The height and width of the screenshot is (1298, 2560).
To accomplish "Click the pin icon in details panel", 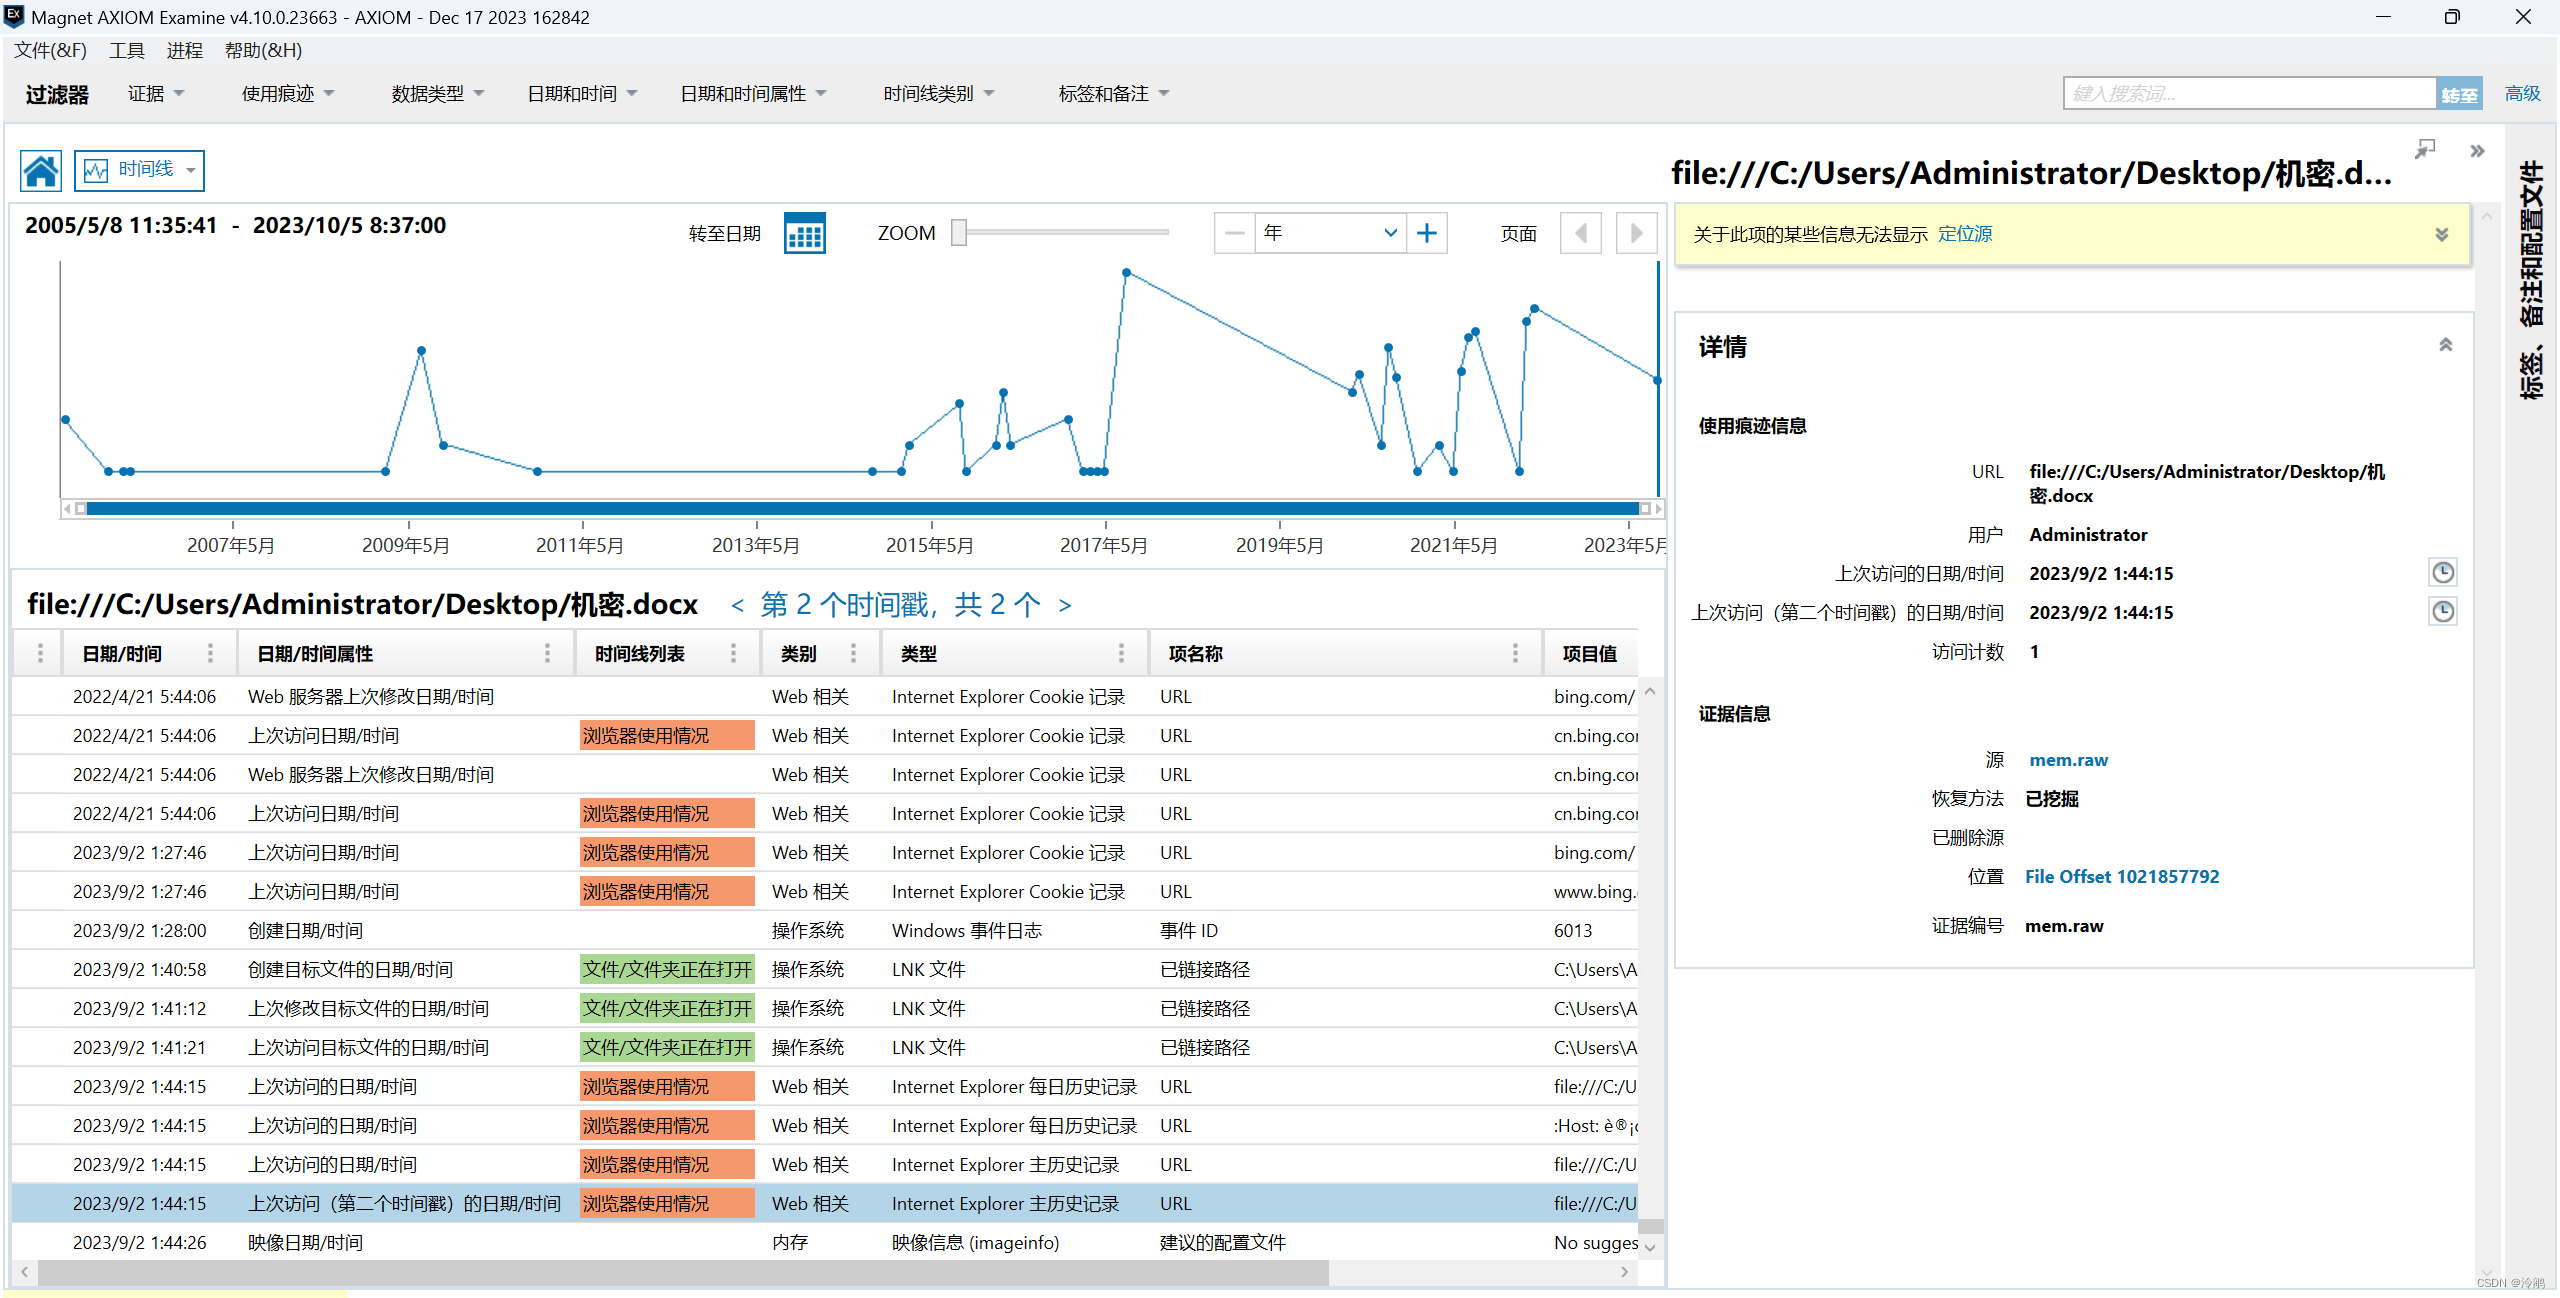I will click(x=2425, y=150).
